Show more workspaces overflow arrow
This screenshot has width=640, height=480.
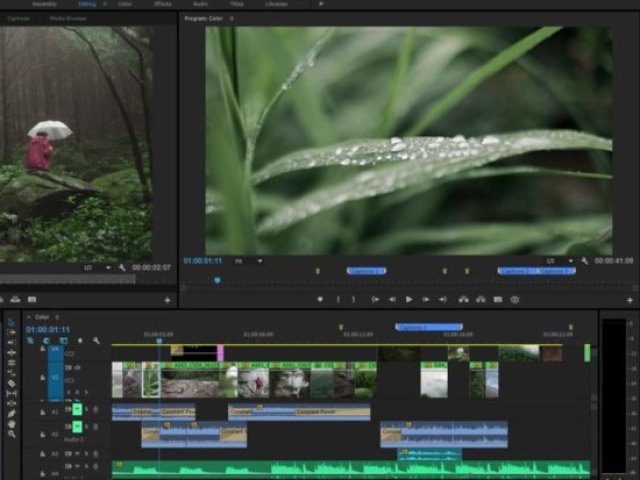[x=321, y=4]
